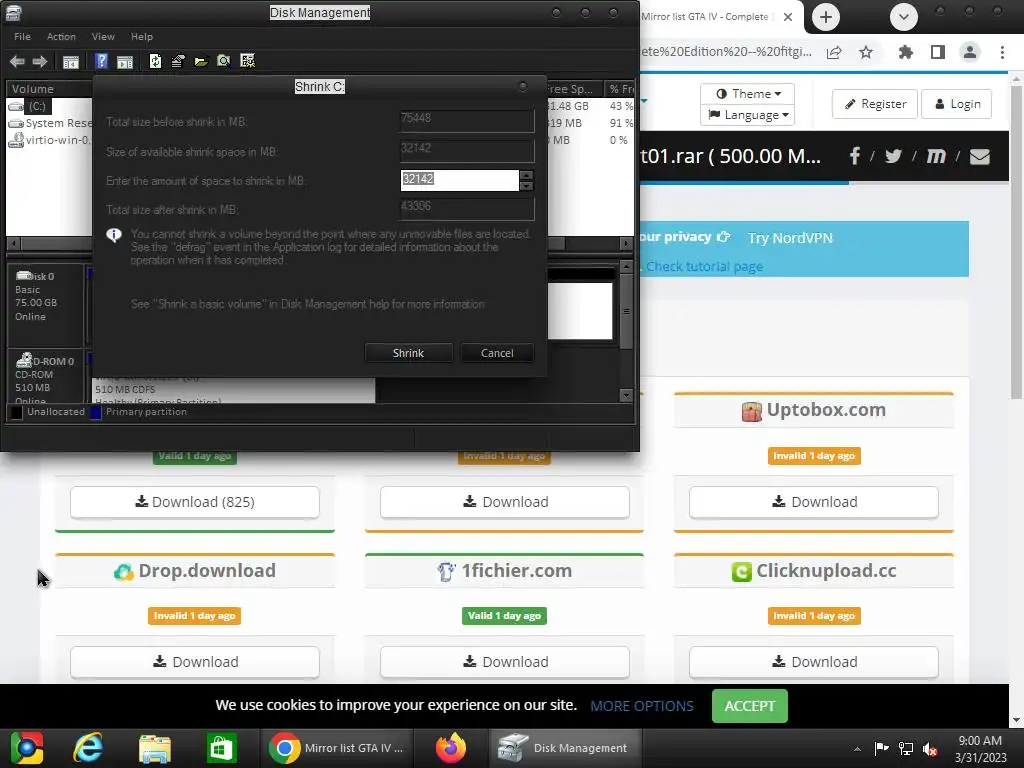Click the shrink amount input field
Screen dimensions: 1024x768
tap(460, 180)
